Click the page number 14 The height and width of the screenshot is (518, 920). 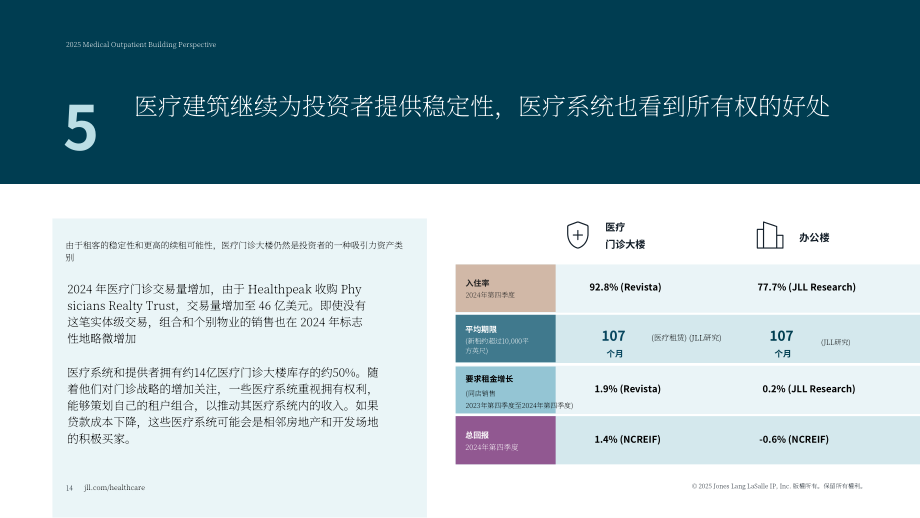coord(69,488)
